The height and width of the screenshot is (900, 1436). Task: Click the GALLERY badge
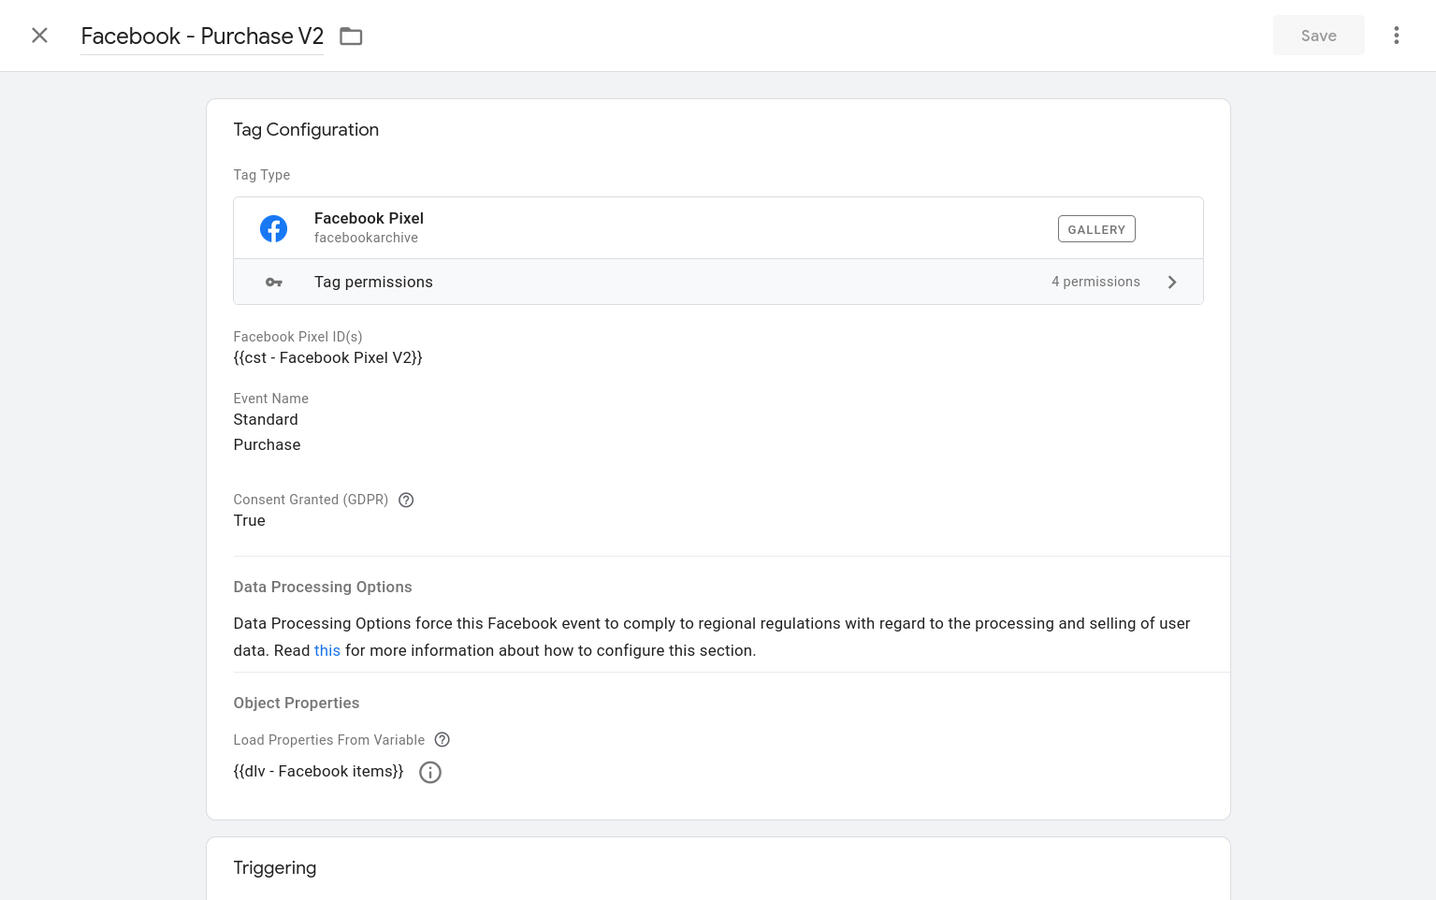[x=1096, y=229]
